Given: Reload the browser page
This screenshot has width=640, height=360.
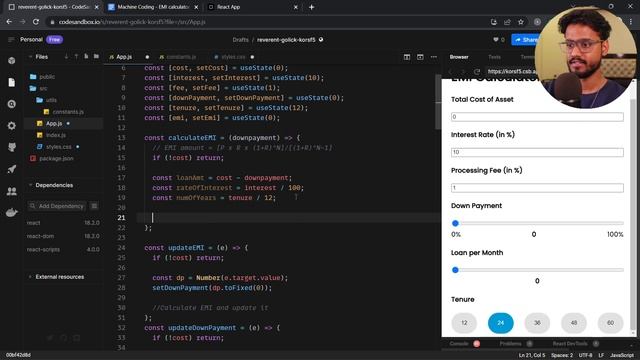Looking at the screenshot, I should (36, 22).
